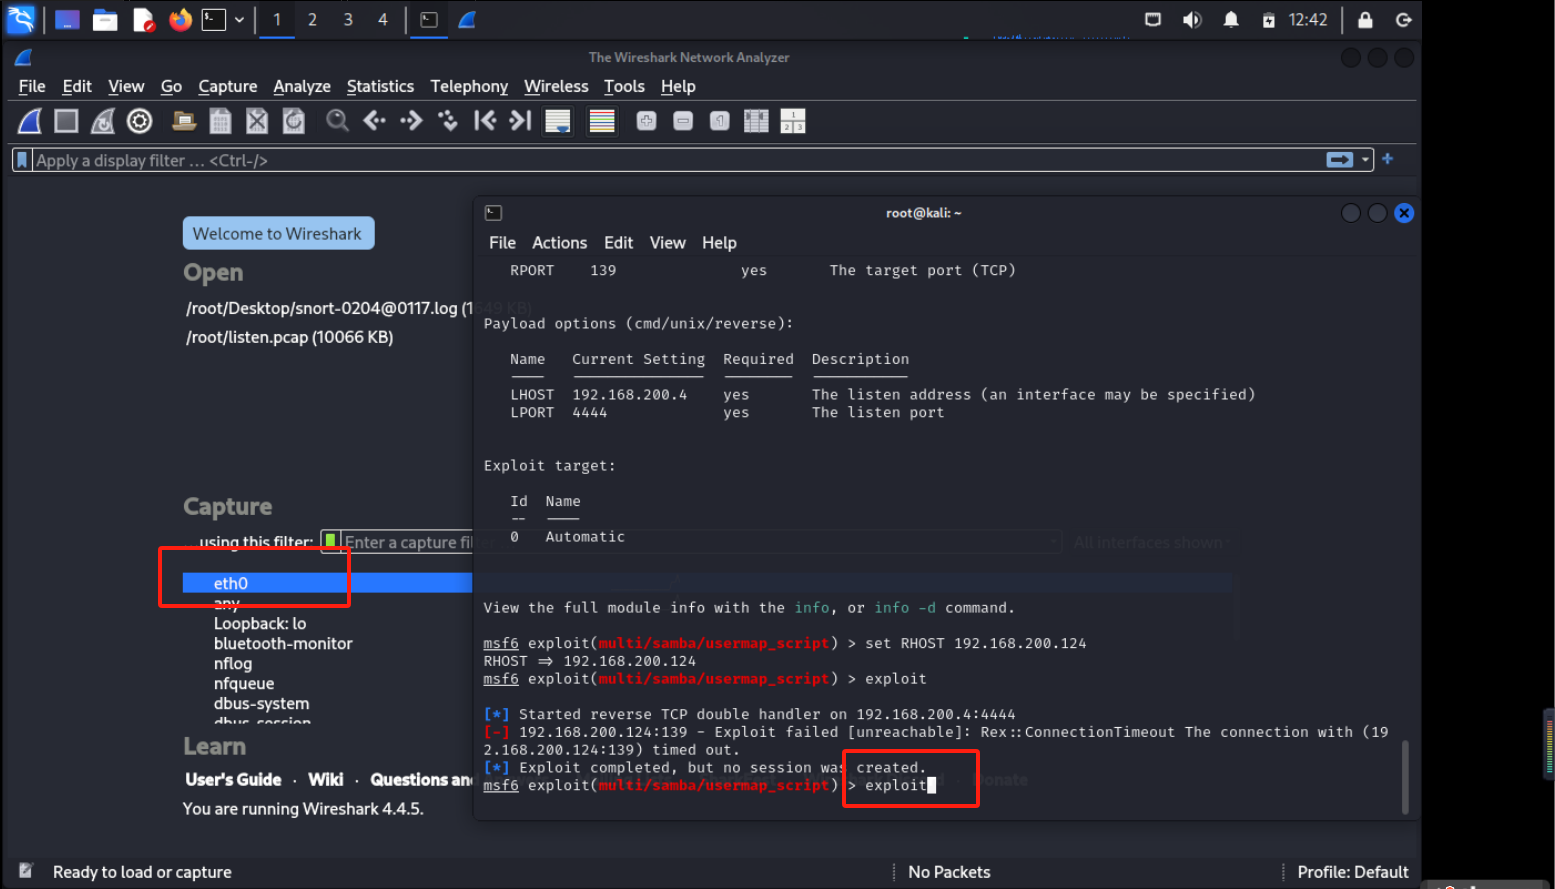Start capturing packets with the shark fin icon

pyautogui.click(x=30, y=121)
